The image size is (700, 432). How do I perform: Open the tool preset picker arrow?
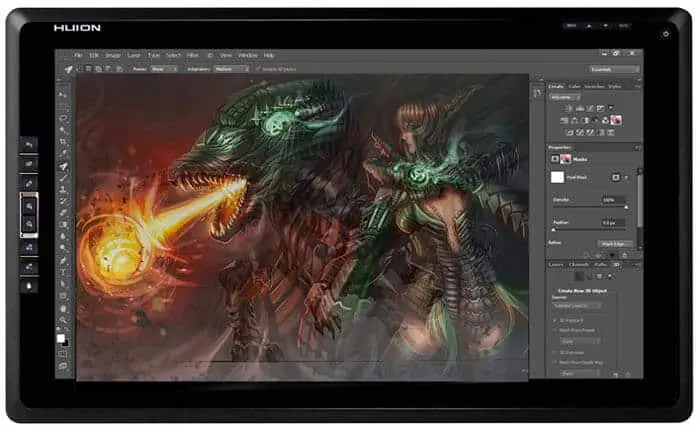click(x=77, y=70)
